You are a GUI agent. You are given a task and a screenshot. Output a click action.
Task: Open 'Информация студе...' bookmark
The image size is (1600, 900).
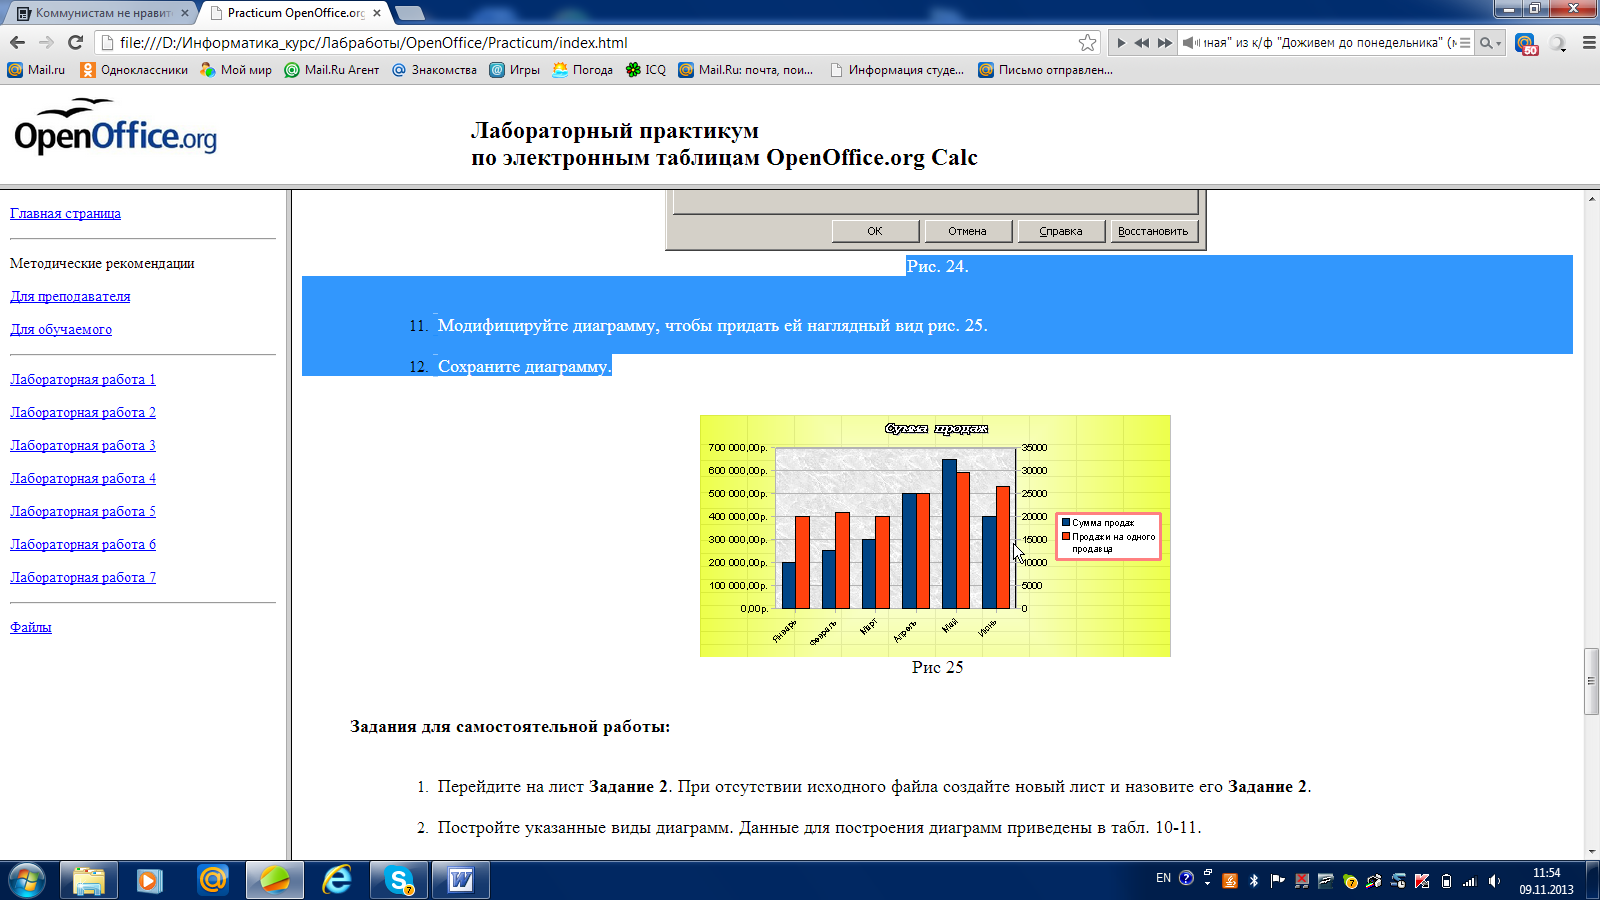897,70
